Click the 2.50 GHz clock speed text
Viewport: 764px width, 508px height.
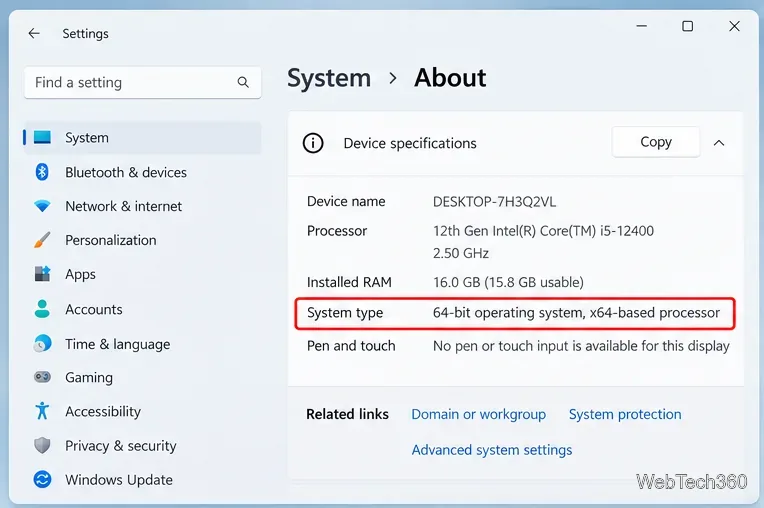(x=460, y=253)
